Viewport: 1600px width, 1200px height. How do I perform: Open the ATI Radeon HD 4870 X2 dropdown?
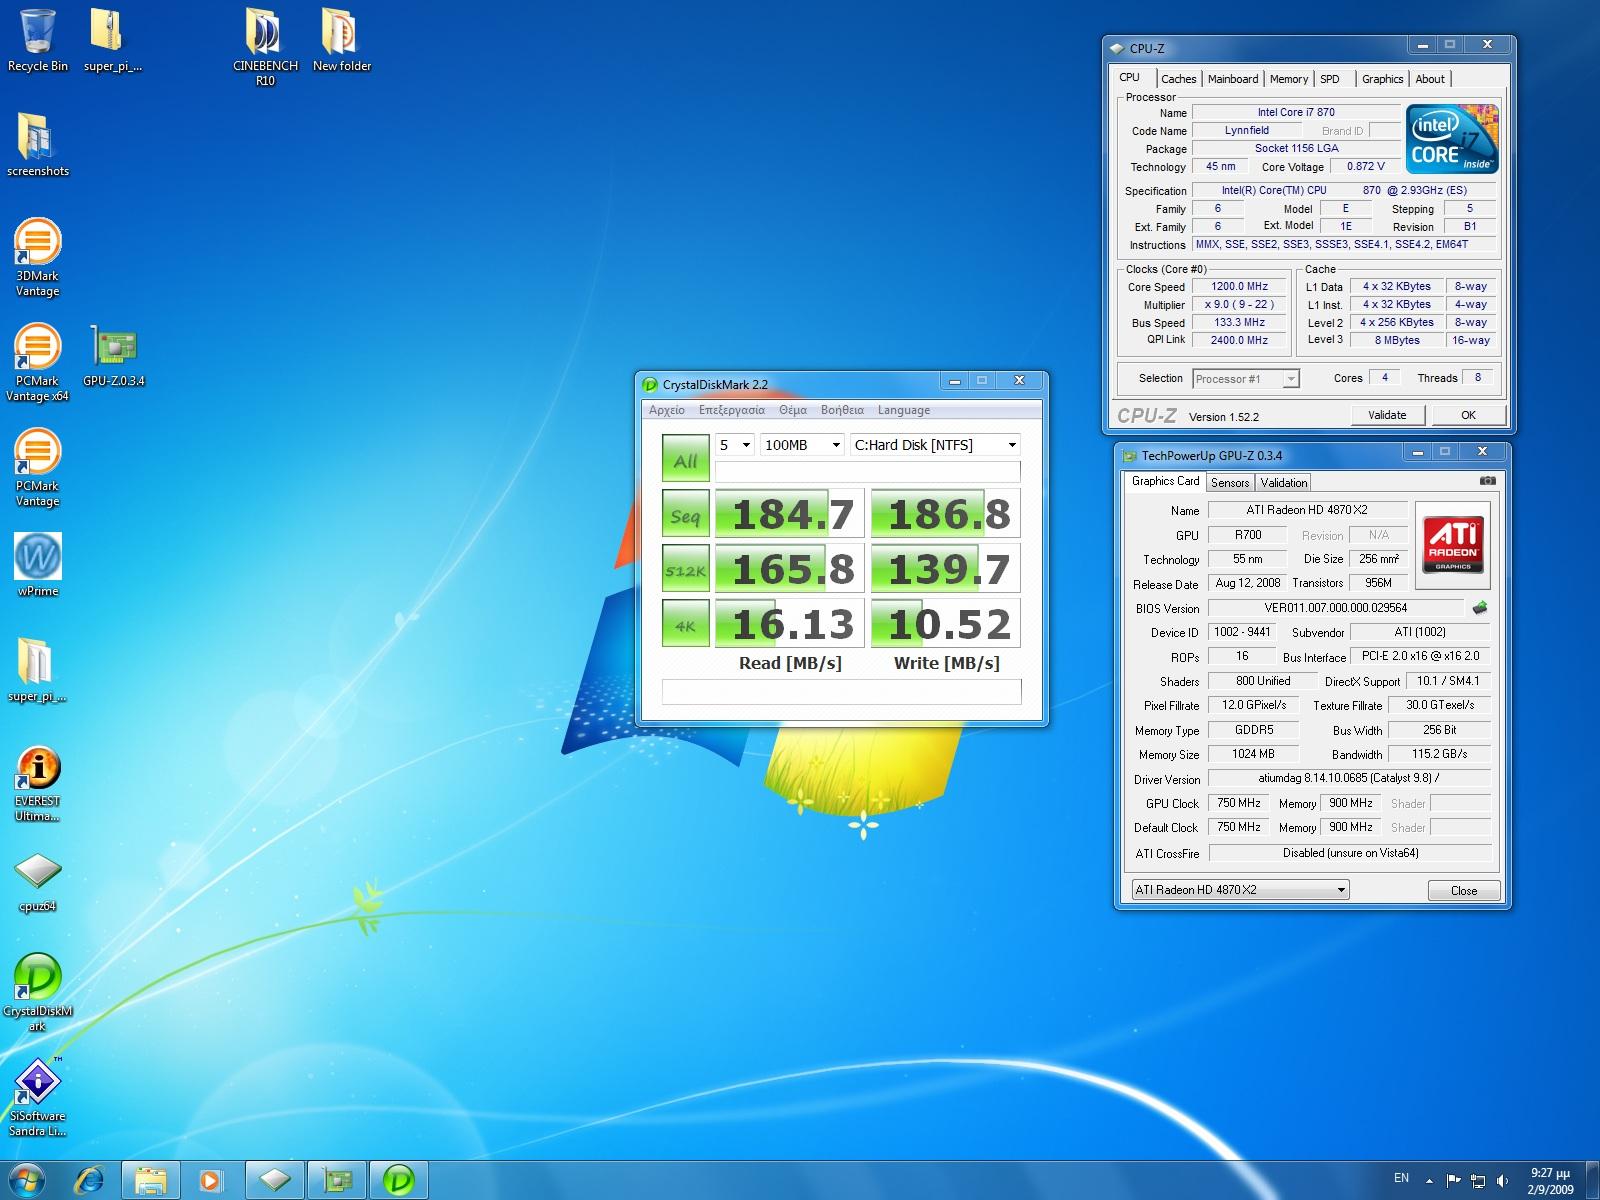pos(1240,890)
